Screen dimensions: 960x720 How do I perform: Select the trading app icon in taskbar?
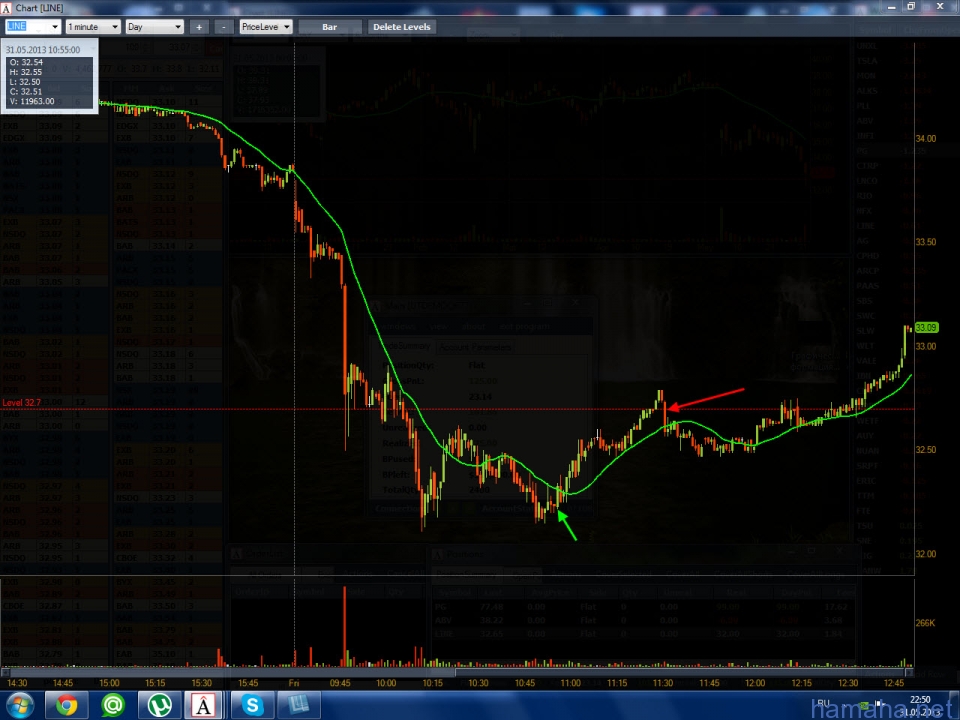click(205, 705)
